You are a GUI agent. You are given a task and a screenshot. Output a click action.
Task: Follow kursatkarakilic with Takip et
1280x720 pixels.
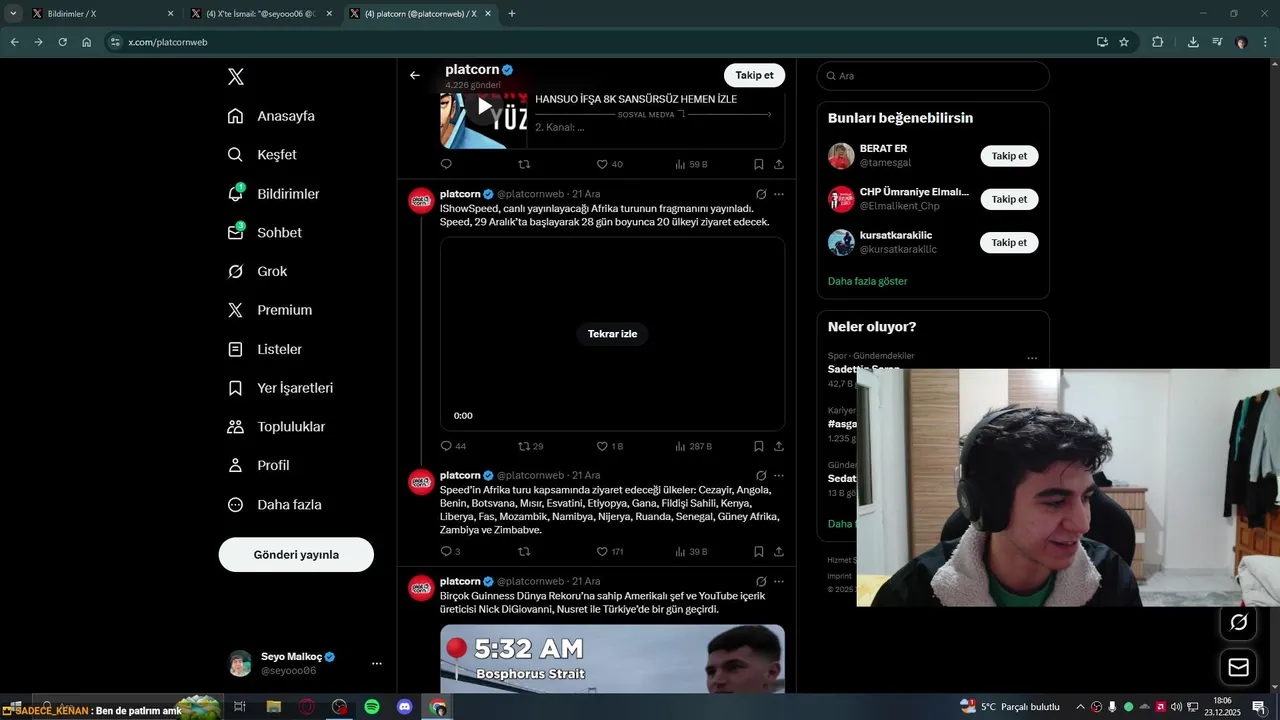pos(1009,242)
